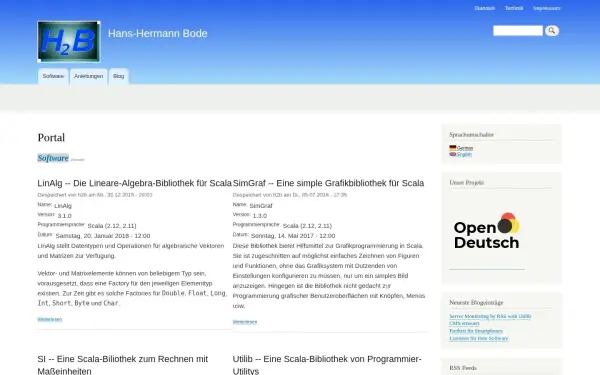Click date Sonntag, 14. Mai 2017
600x375 pixels.
(x=293, y=236)
